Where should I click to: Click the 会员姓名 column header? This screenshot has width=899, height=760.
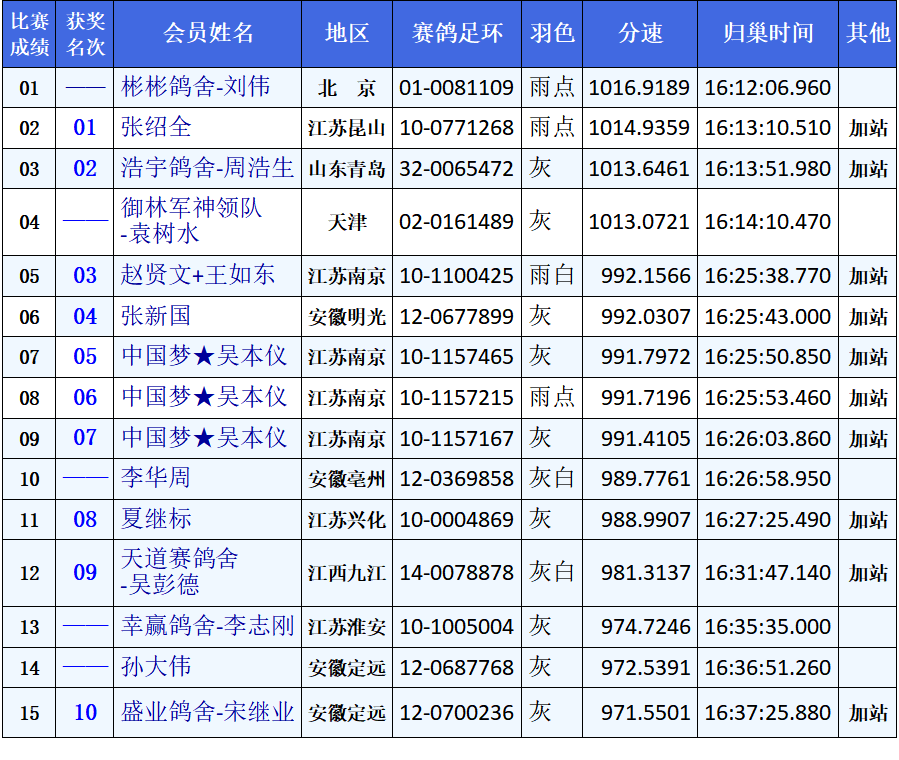click(x=207, y=33)
